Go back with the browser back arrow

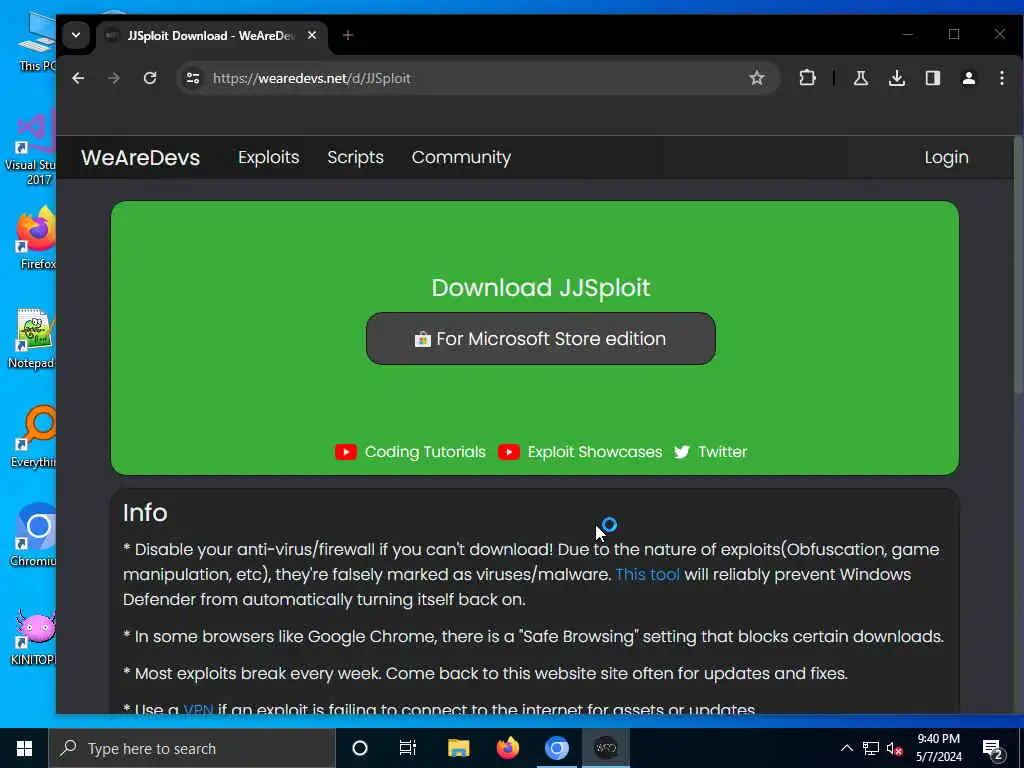pos(78,78)
